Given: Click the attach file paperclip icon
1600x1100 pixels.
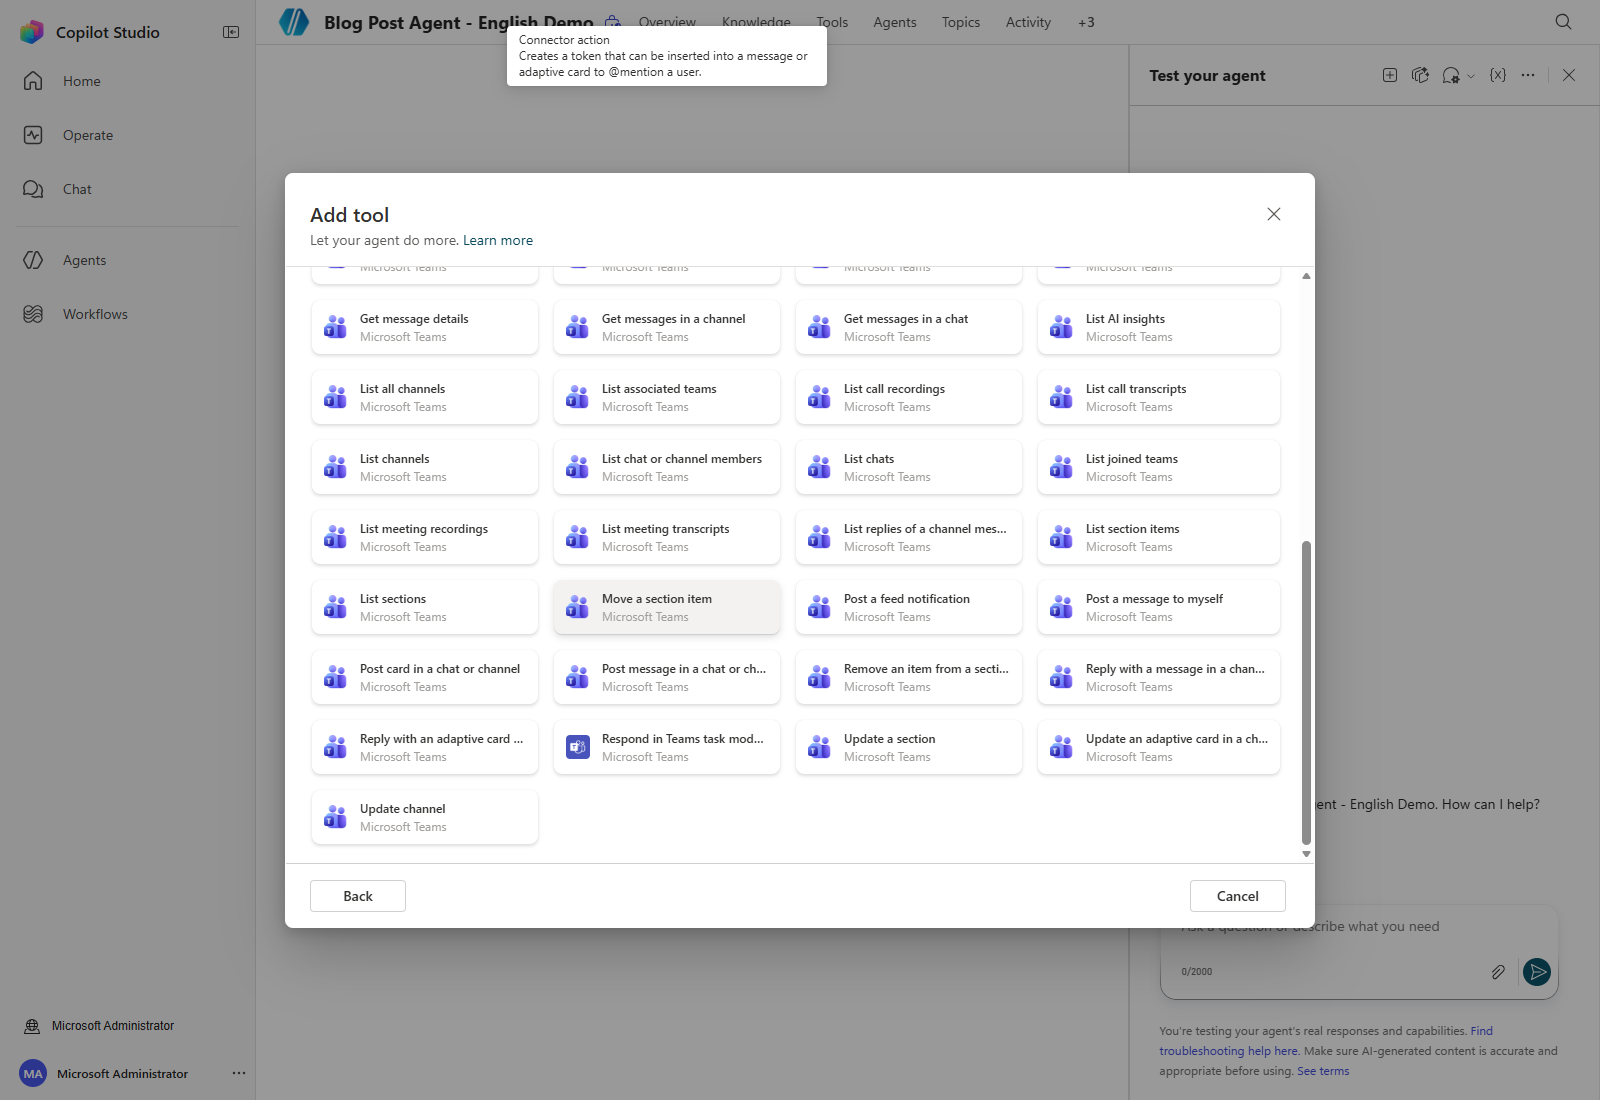Looking at the screenshot, I should [1498, 971].
